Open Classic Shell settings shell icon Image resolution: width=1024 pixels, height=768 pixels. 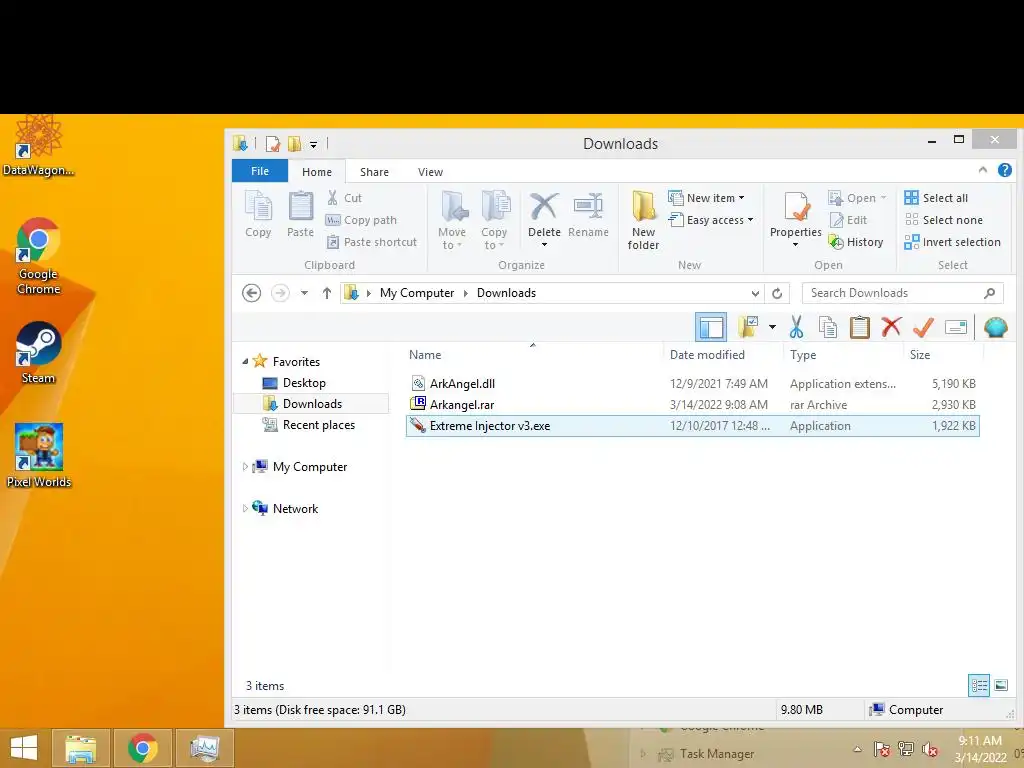click(995, 327)
